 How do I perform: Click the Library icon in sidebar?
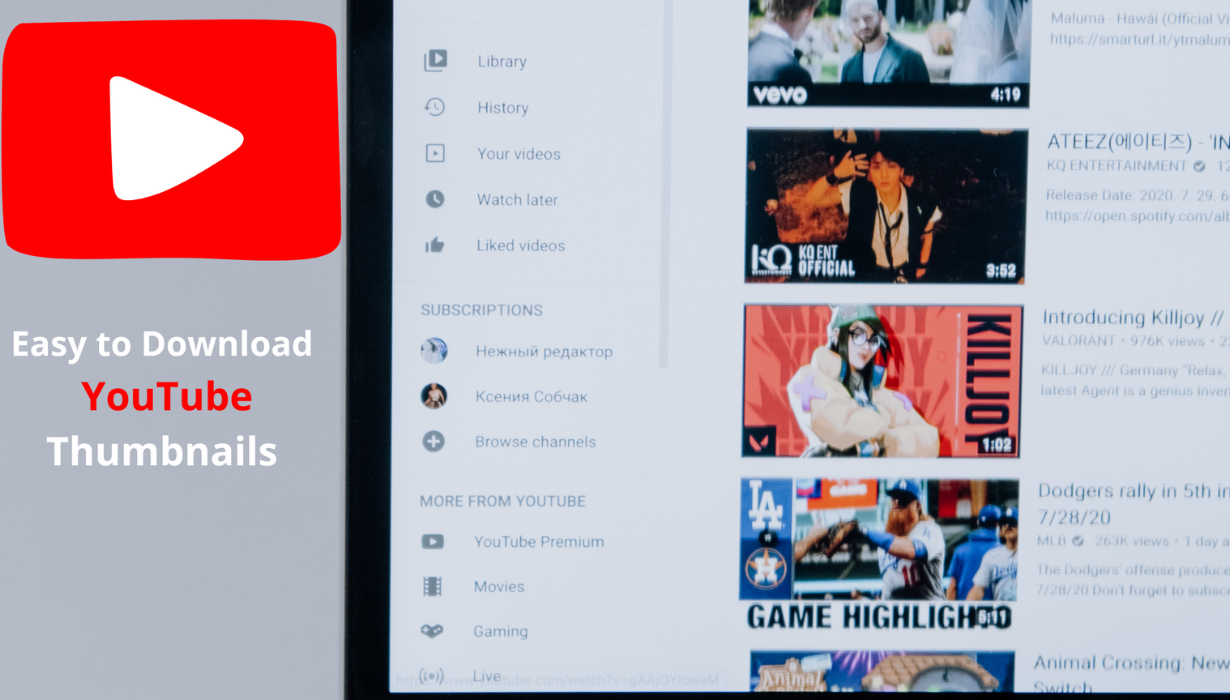click(x=436, y=61)
